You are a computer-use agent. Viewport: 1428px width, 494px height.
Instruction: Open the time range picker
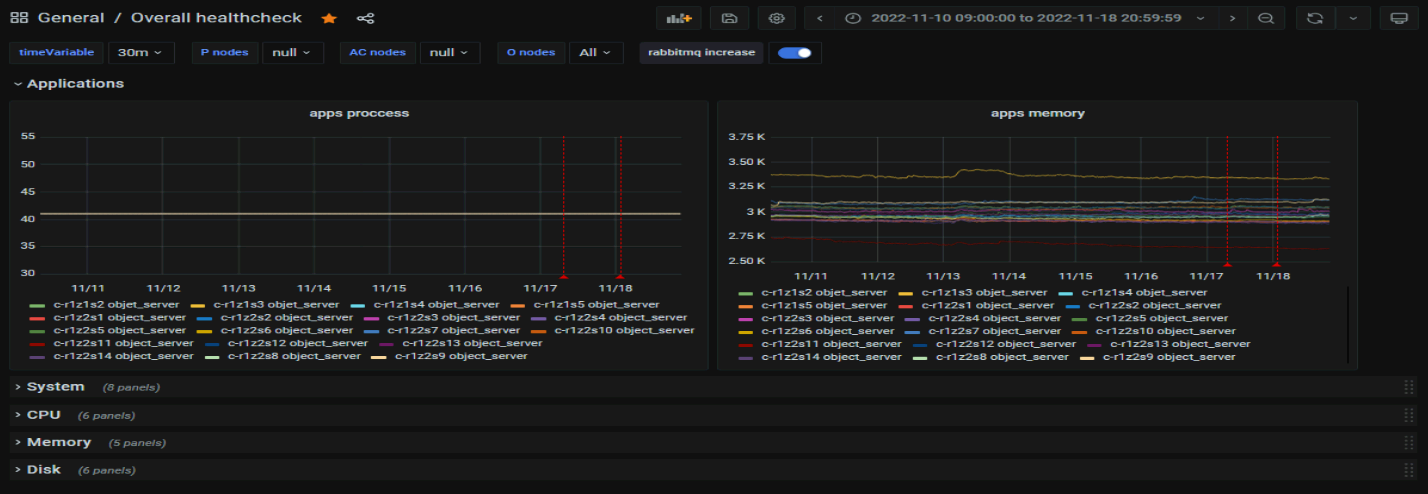point(1025,18)
